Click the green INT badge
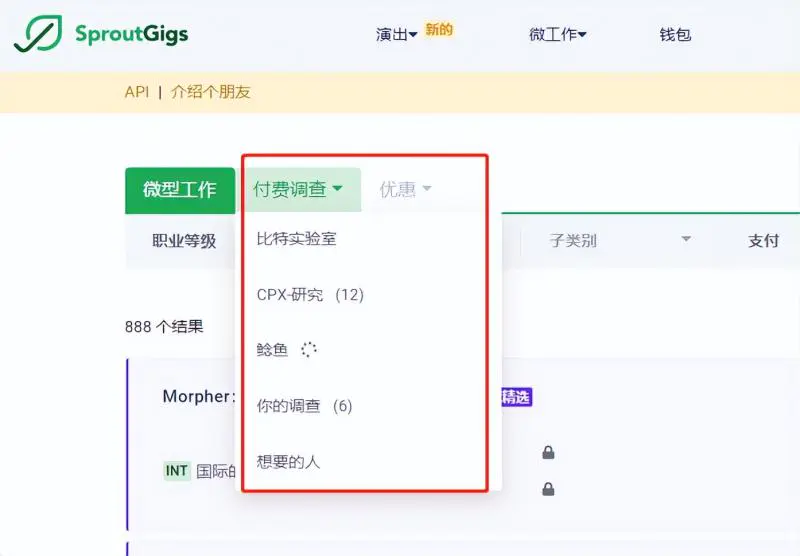Screen dimensions: 800x556 (x=177, y=470)
